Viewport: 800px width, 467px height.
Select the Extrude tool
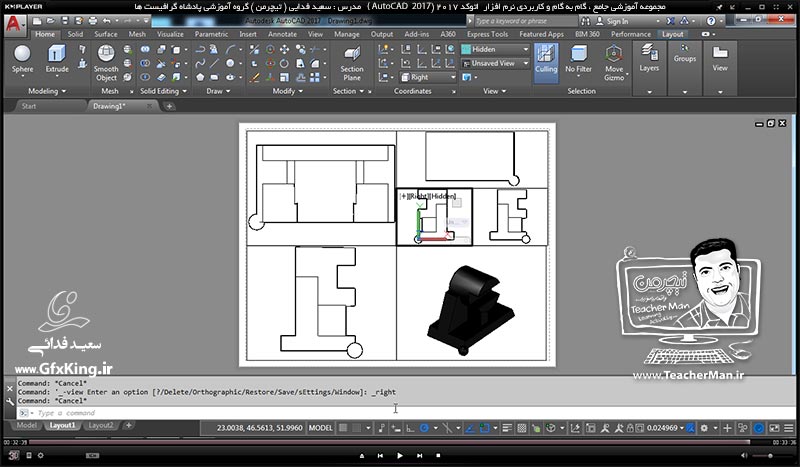tap(57, 60)
